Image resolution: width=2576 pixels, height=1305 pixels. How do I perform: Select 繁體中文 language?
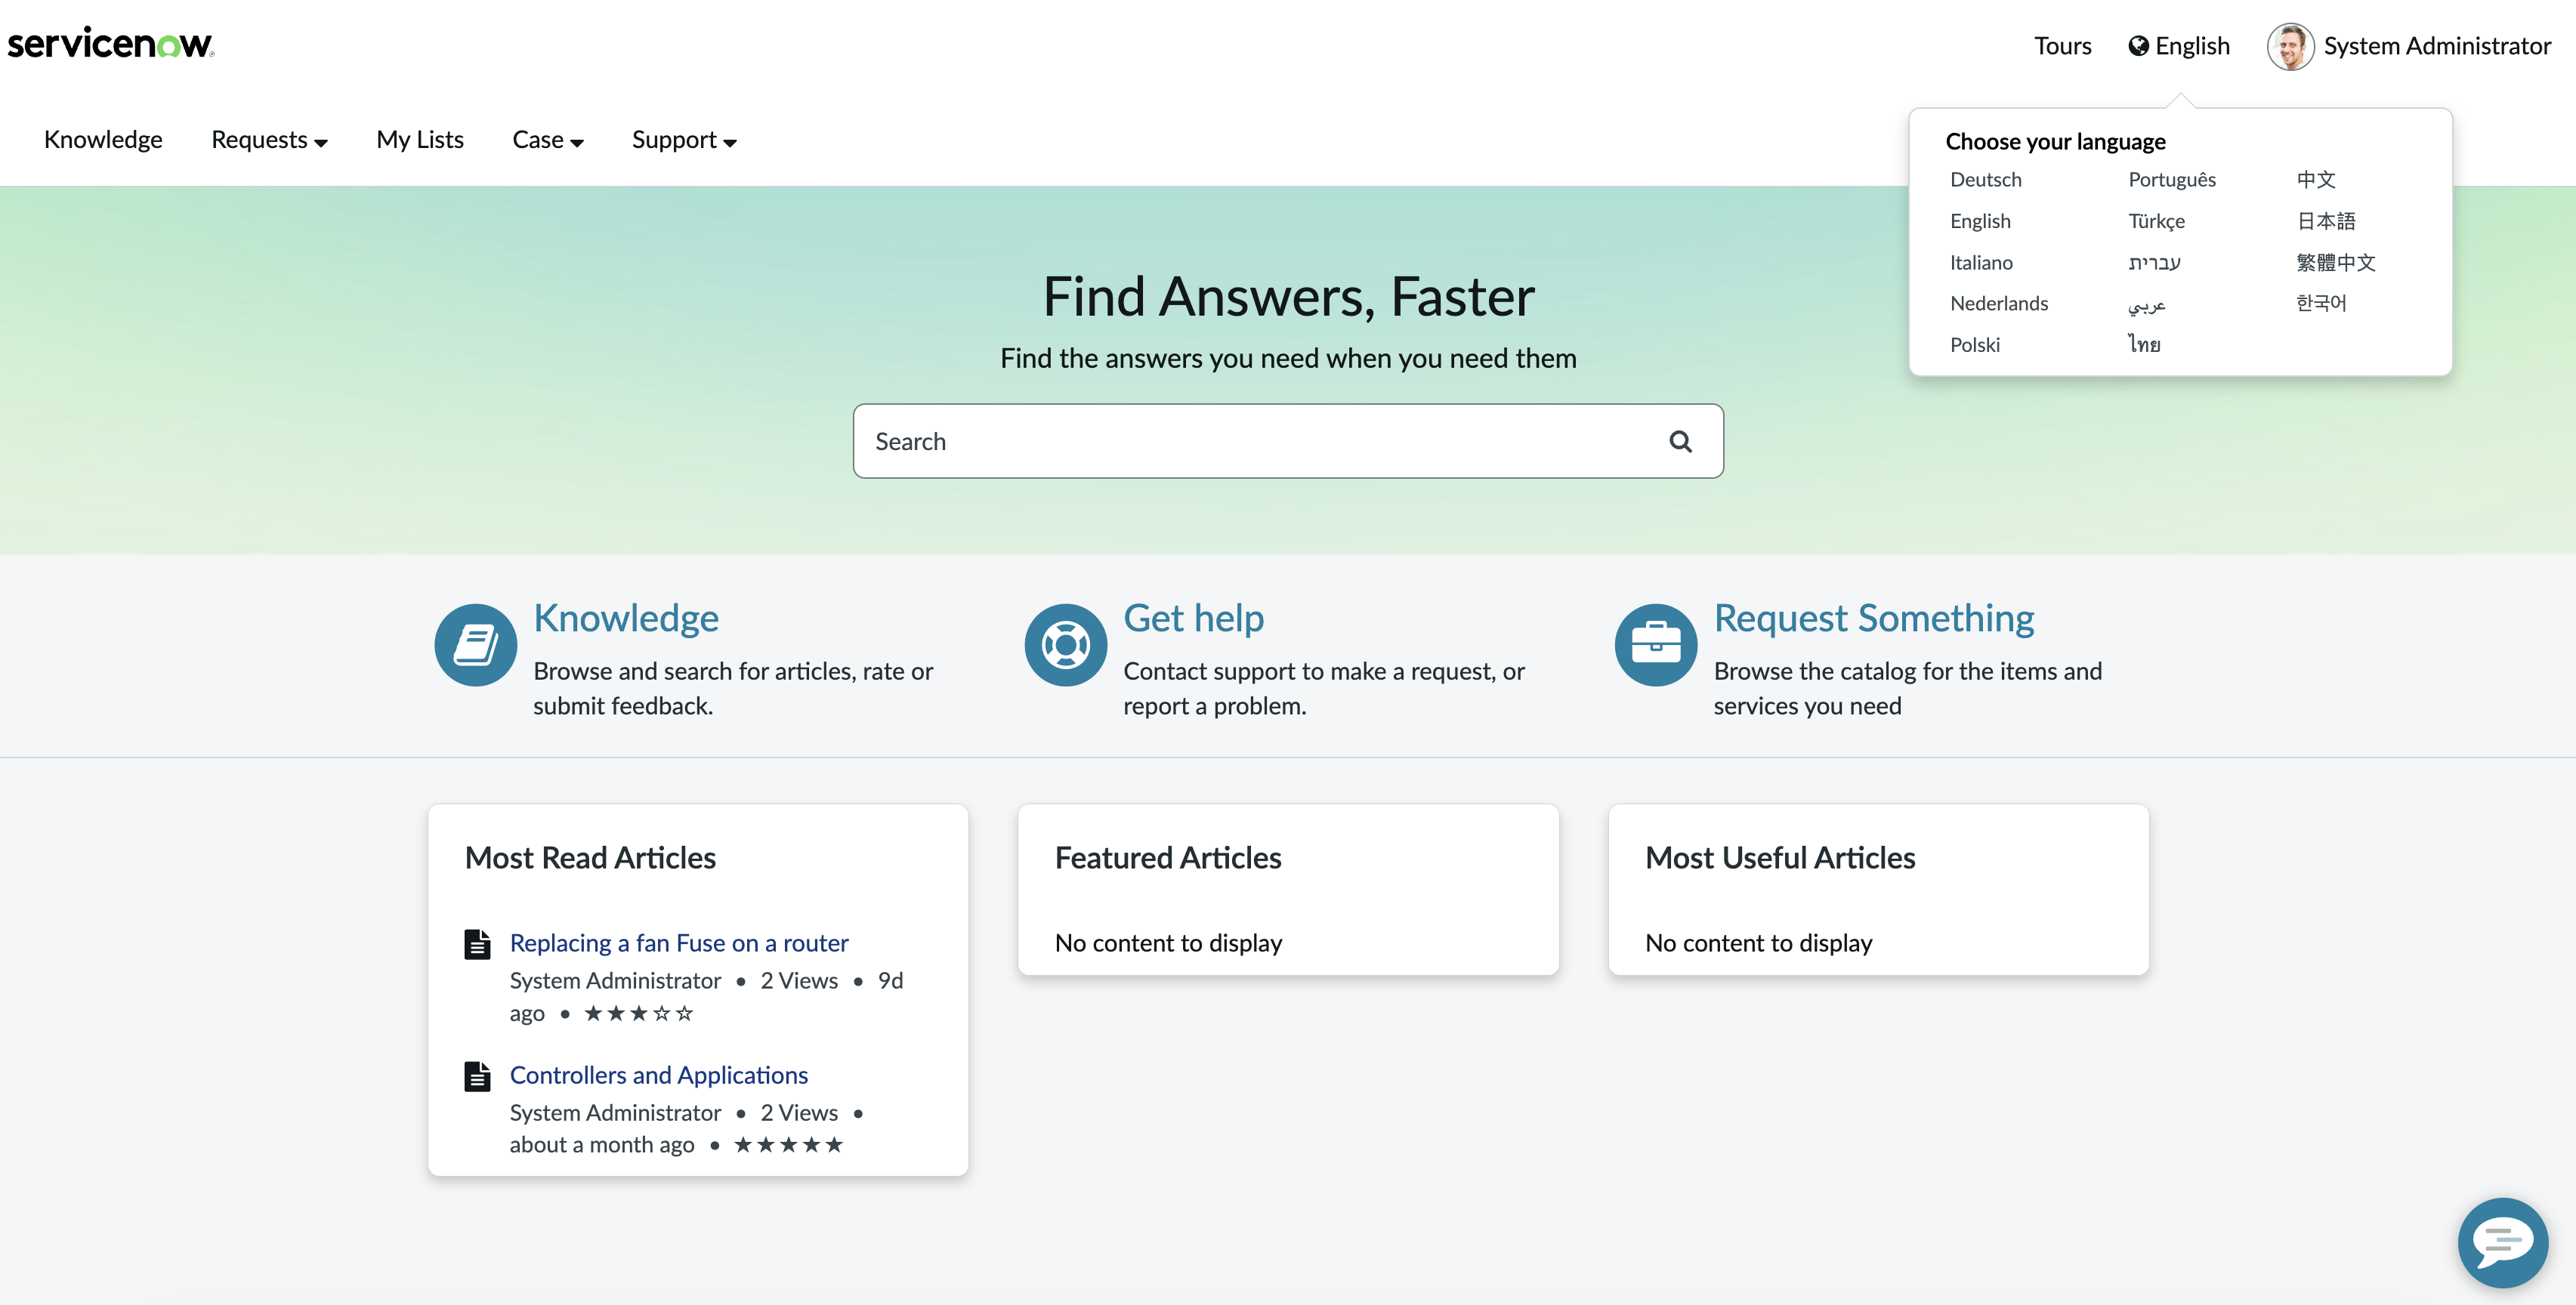2335,263
